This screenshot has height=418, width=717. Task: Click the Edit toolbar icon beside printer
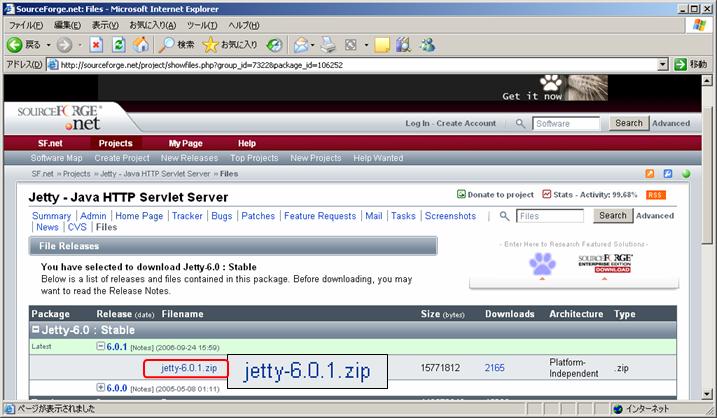tap(351, 44)
